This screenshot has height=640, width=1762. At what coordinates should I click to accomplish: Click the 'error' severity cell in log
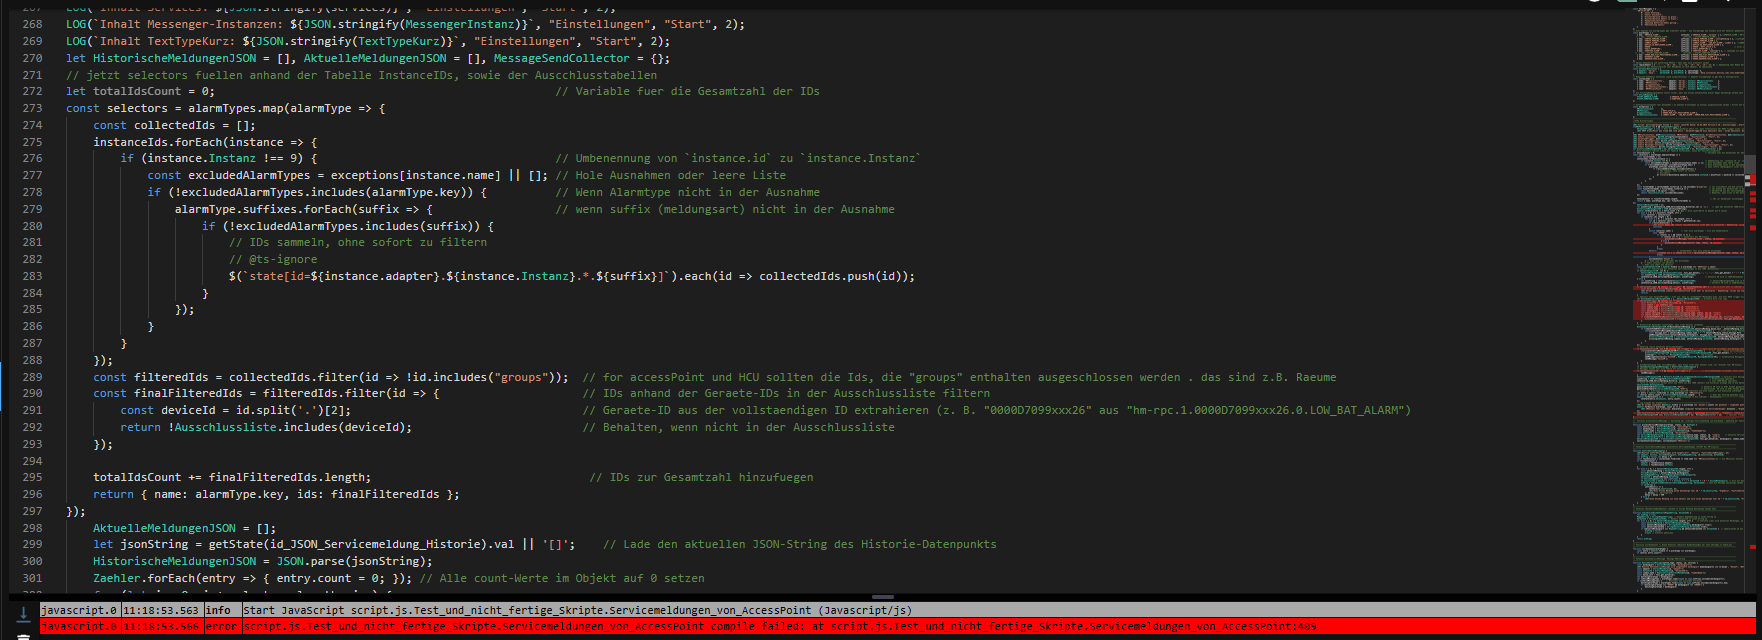tap(222, 627)
